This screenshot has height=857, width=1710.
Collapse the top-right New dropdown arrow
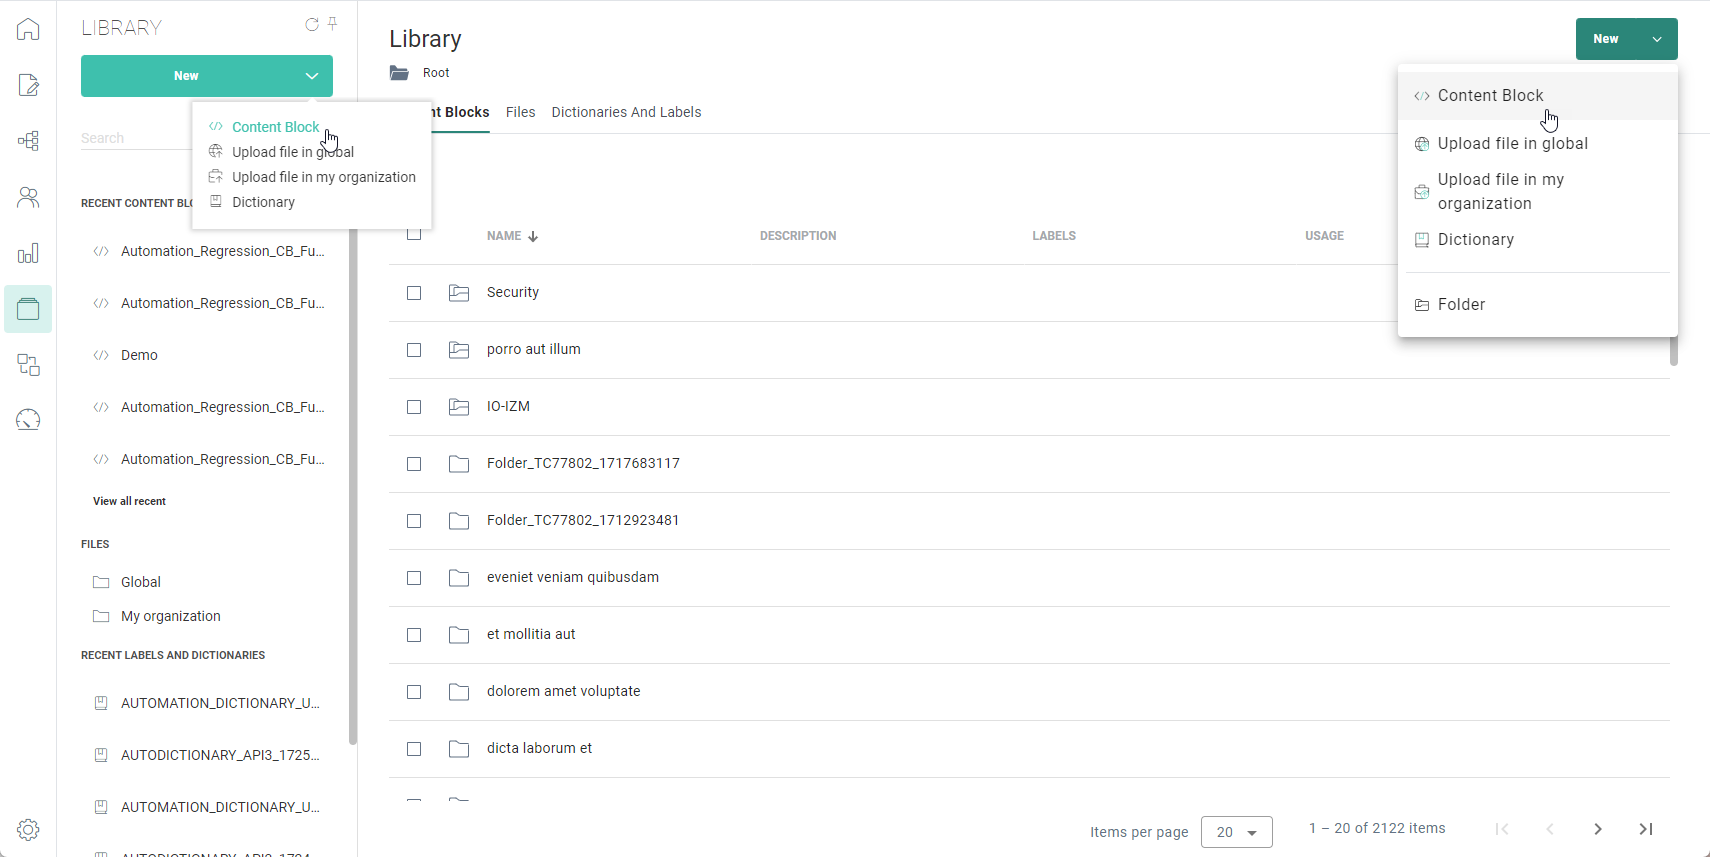click(x=1657, y=39)
